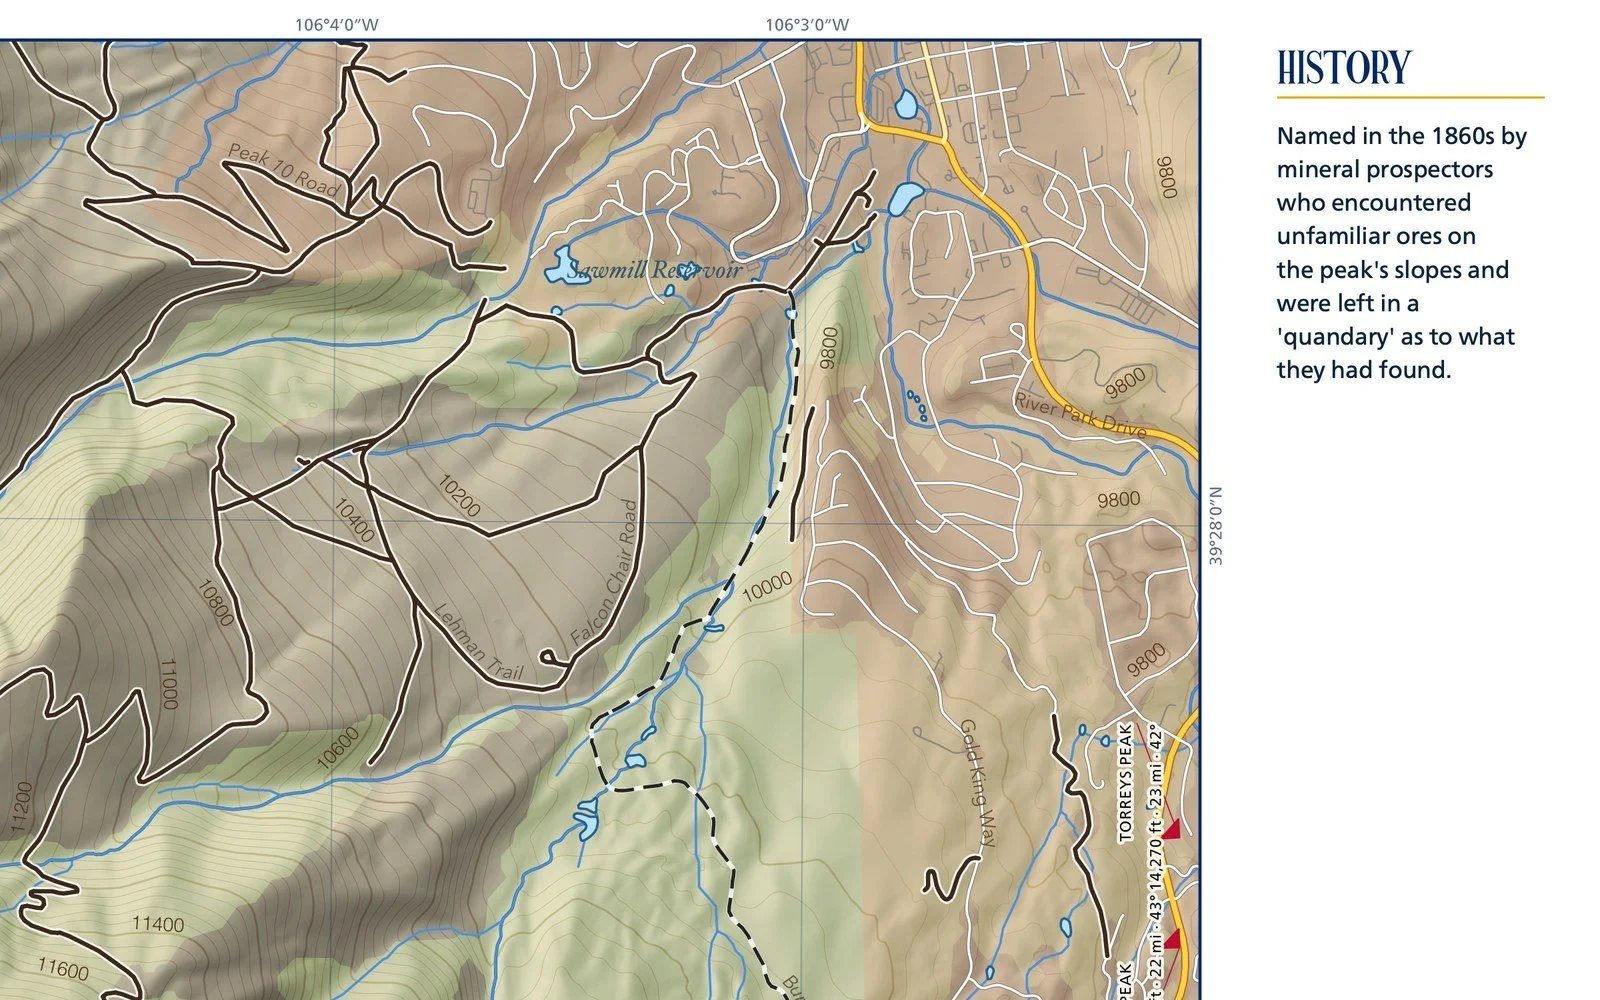Screen dimensions: 1600x1000
Task: Click the 11200 contour elevation label
Action: coord(21,807)
